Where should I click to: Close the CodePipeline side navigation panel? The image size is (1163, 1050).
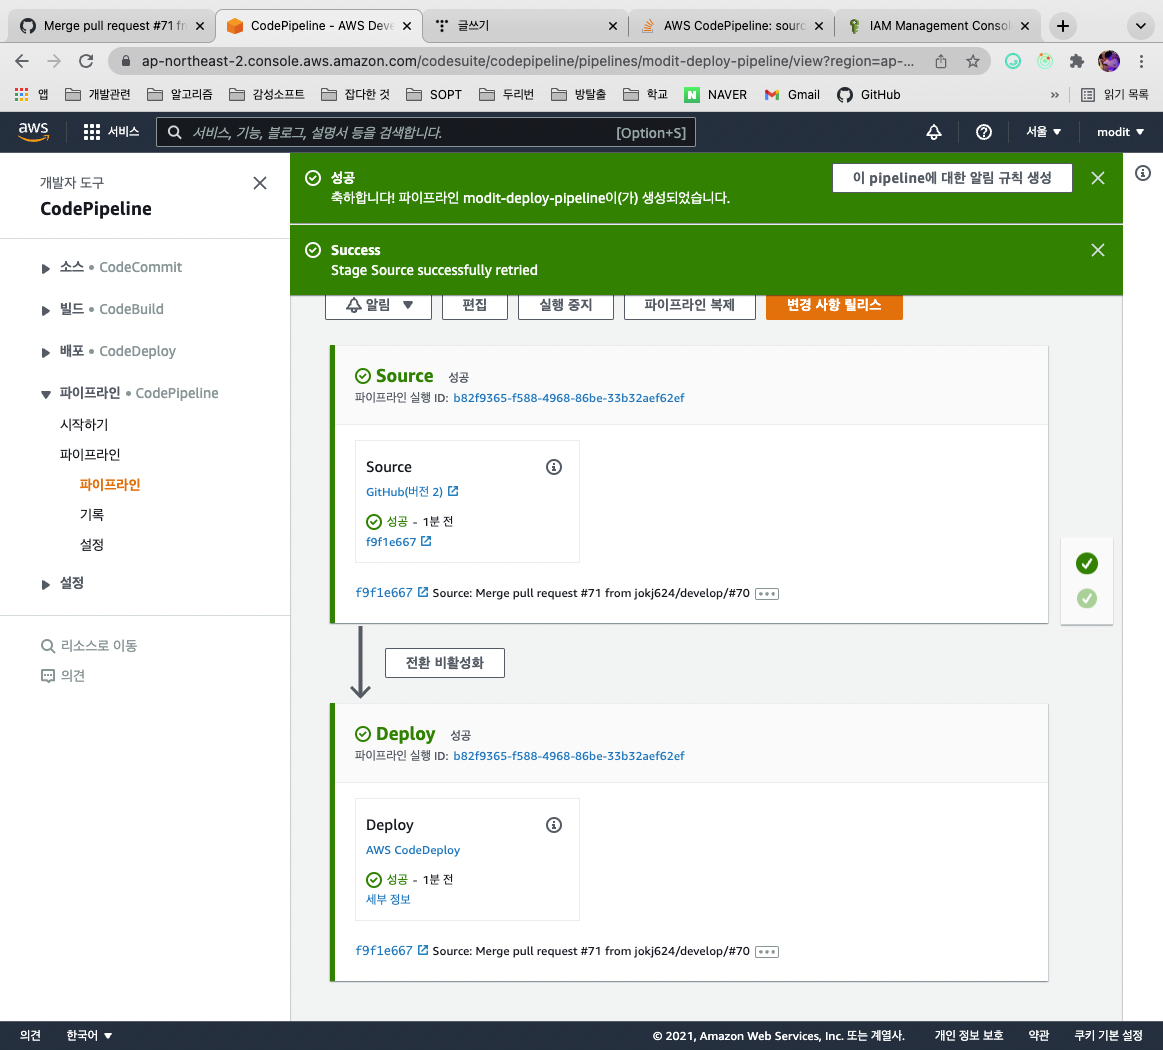tap(260, 183)
